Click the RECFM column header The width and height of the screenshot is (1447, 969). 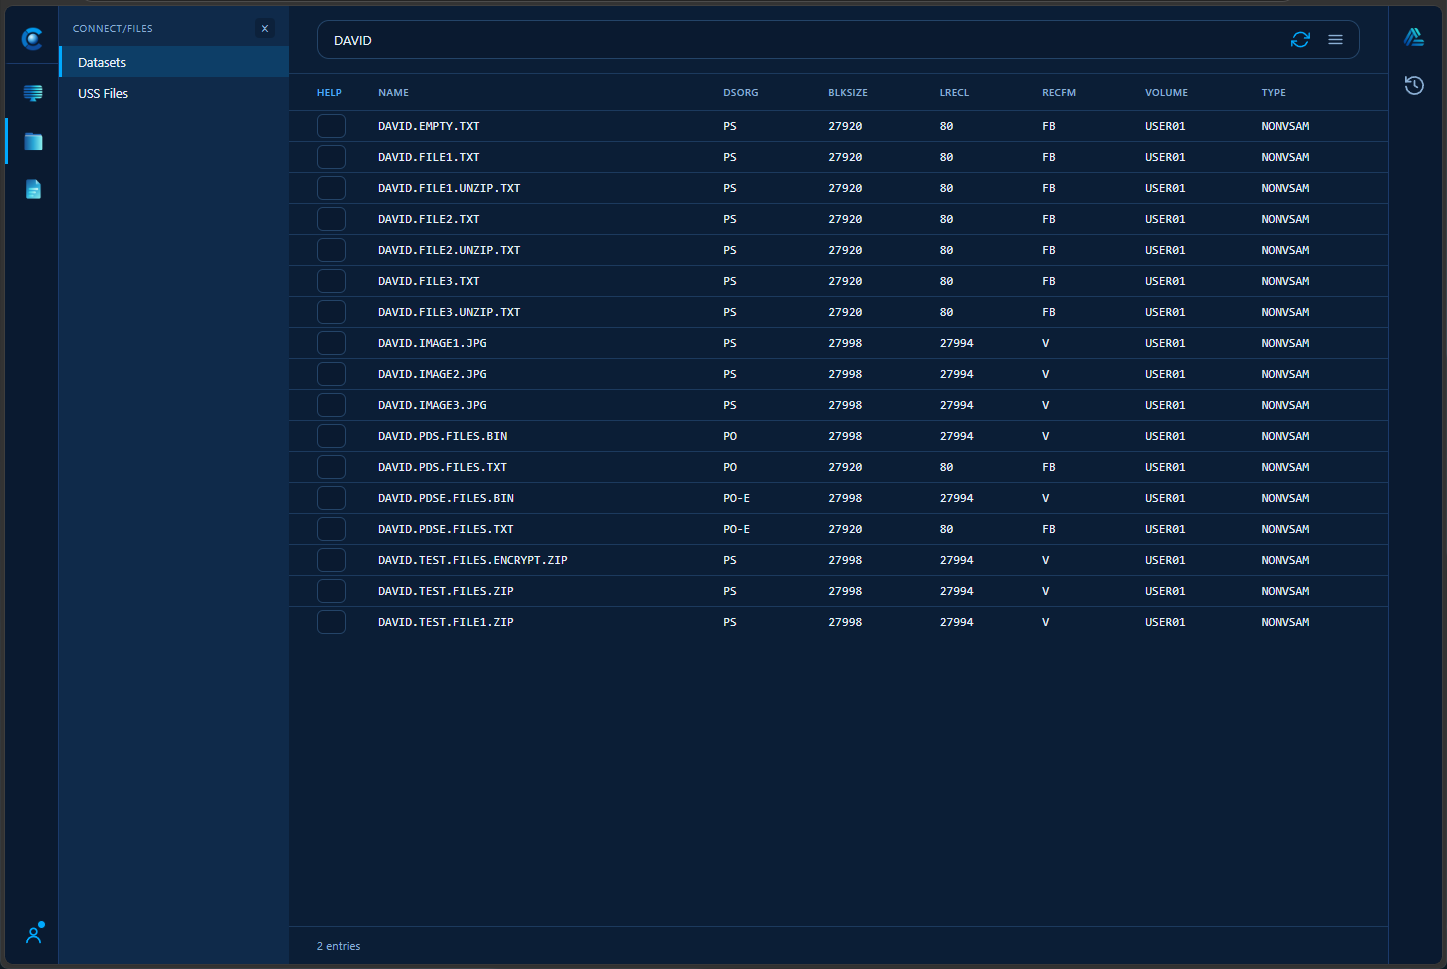(1059, 93)
